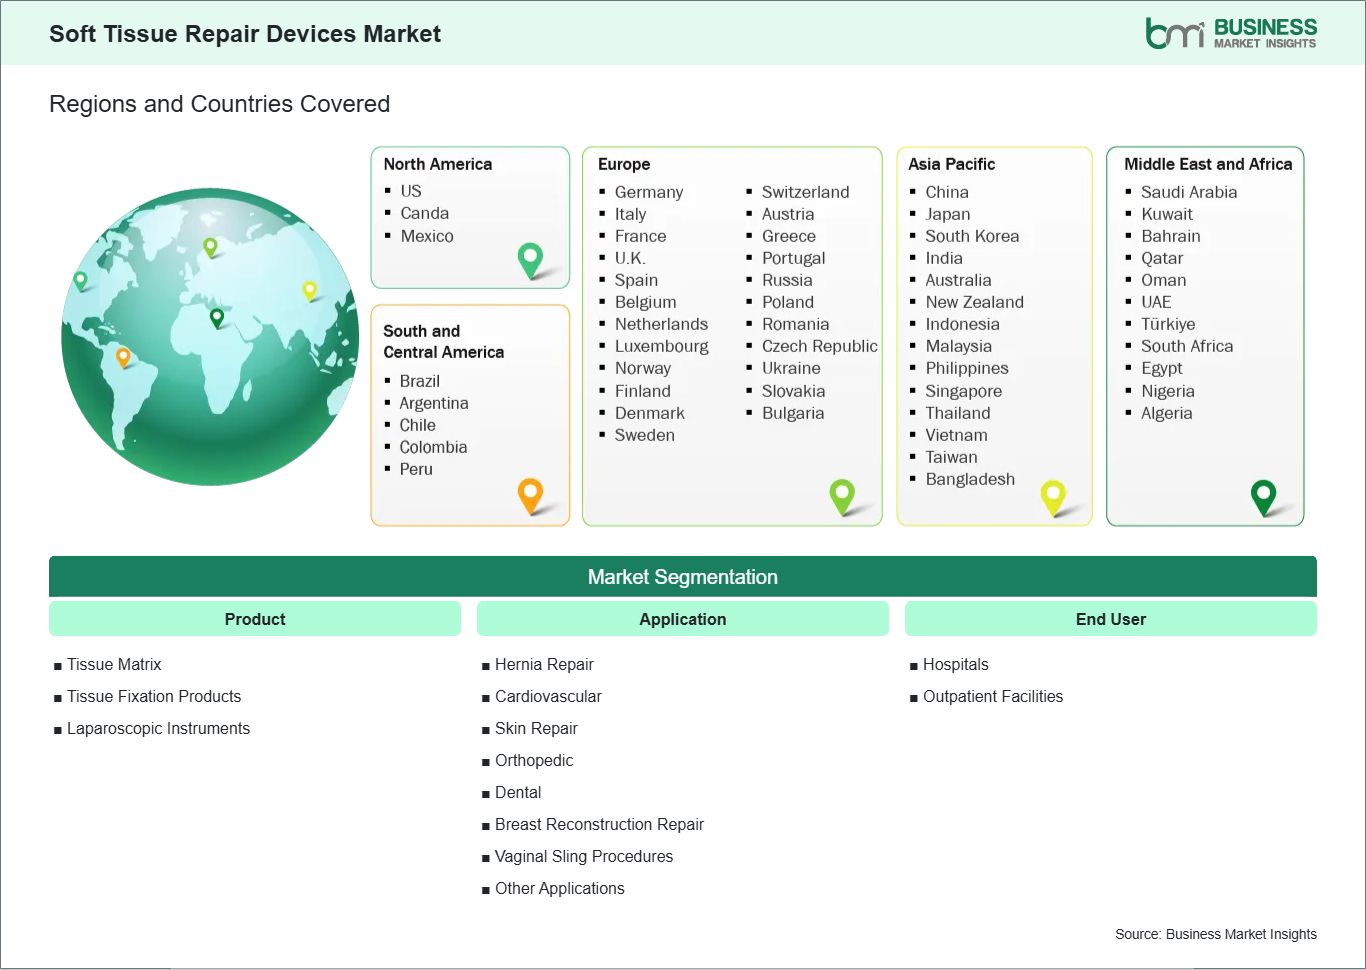Screen dimensions: 1366x970
Task: Click the dark green pin on globe's Africa
Action: point(217,318)
